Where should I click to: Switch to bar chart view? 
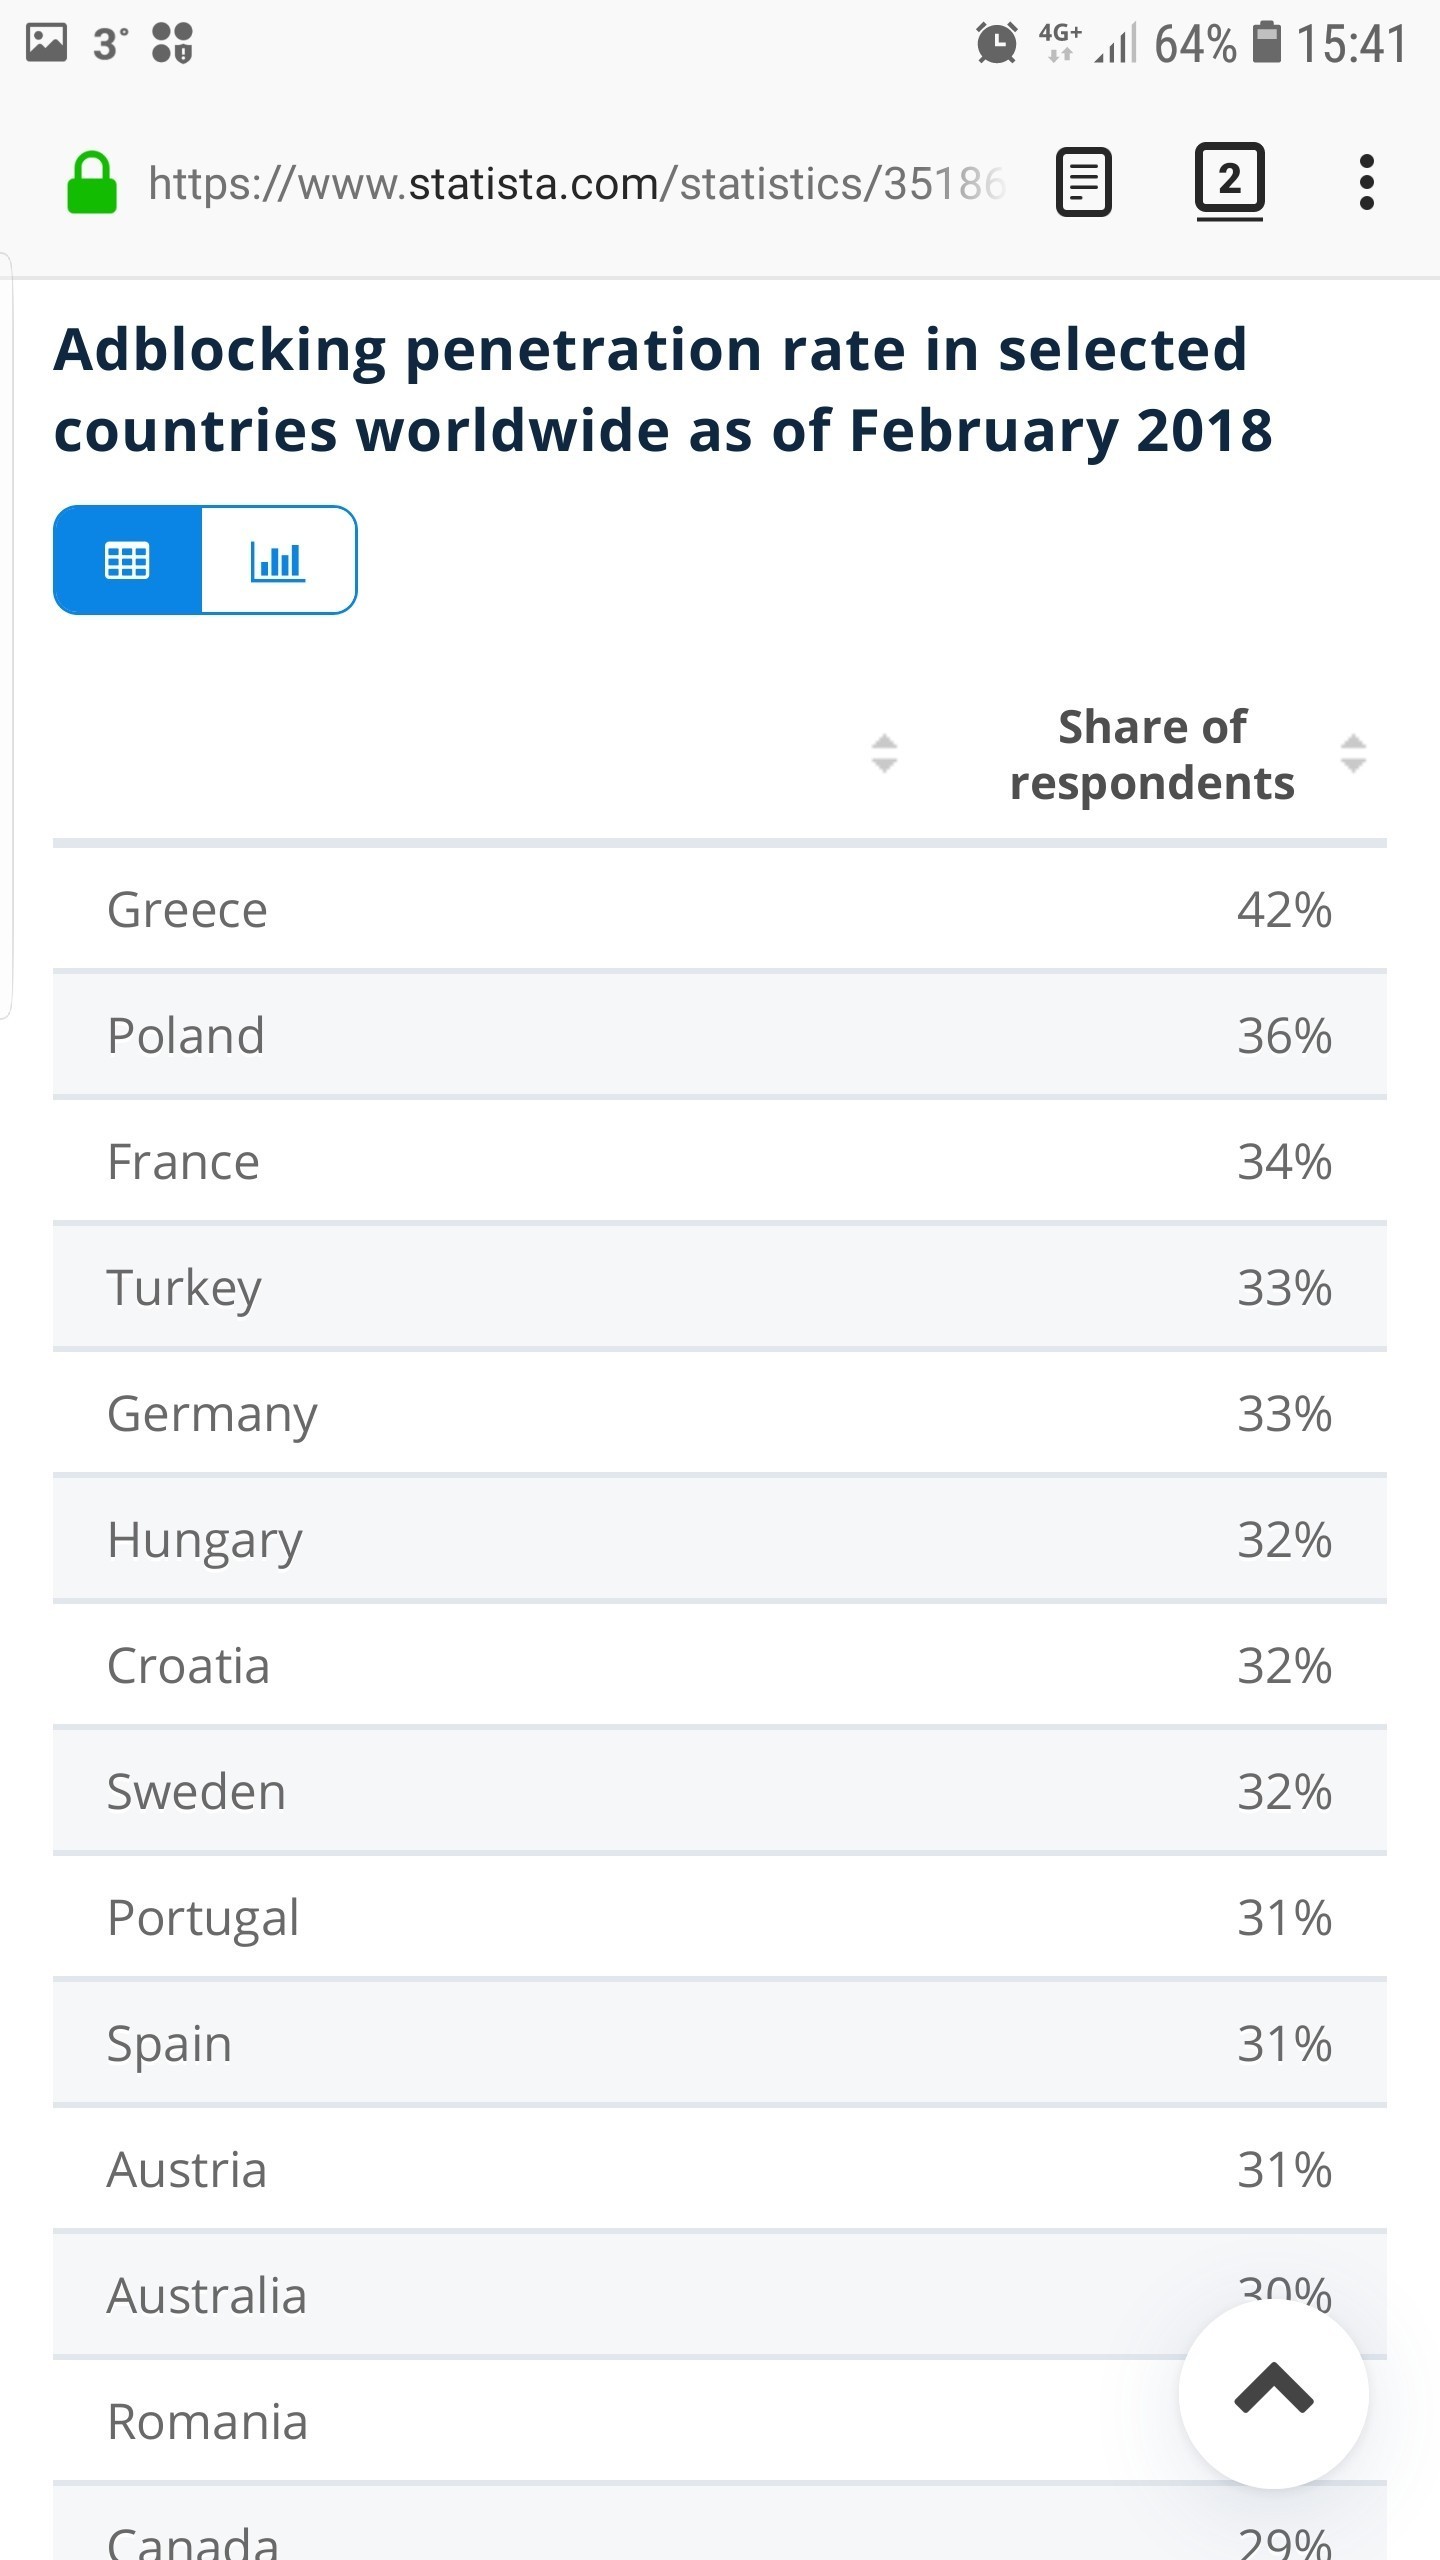[278, 560]
